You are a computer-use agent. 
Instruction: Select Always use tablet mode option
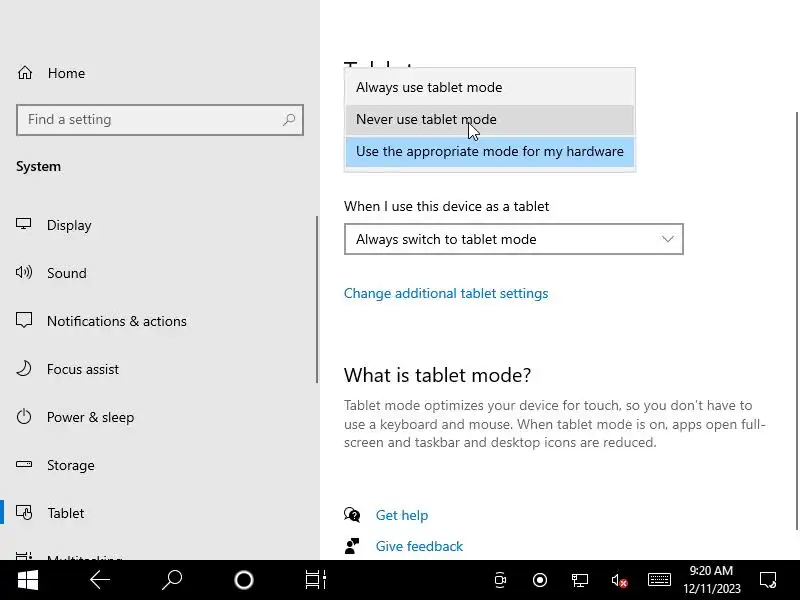pyautogui.click(x=490, y=87)
